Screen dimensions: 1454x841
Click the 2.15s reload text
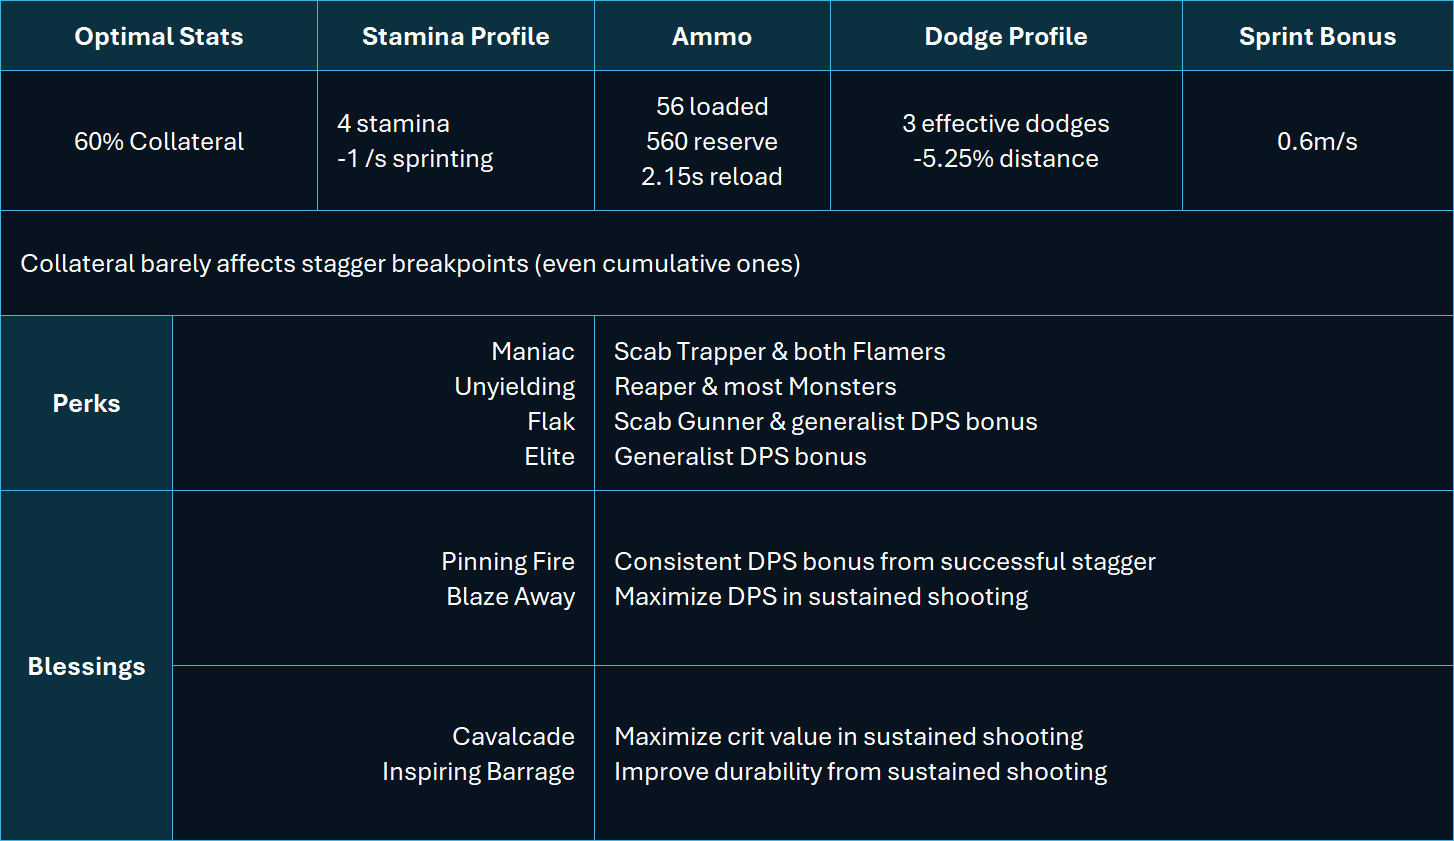(x=712, y=176)
